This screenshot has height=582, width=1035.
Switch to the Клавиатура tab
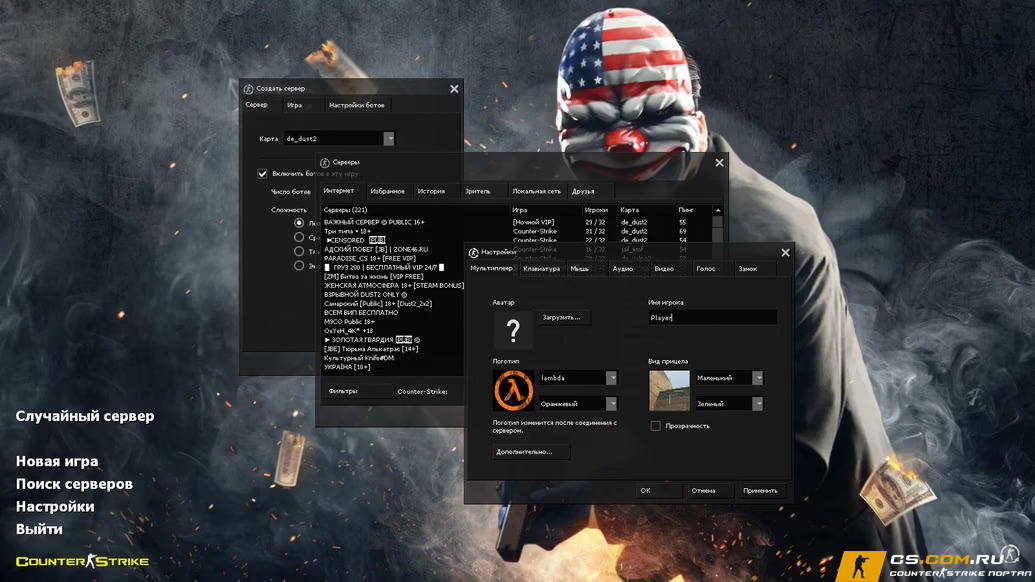click(541, 269)
